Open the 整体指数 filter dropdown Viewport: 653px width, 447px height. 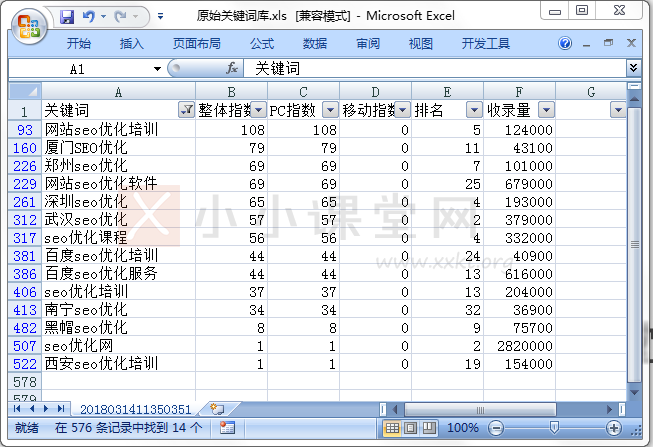pyautogui.click(x=258, y=110)
